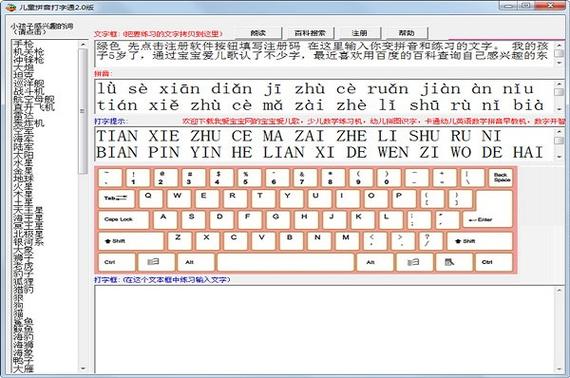Click the space bar on virtual keyboard
The height and width of the screenshot is (378, 570).
coord(285,262)
